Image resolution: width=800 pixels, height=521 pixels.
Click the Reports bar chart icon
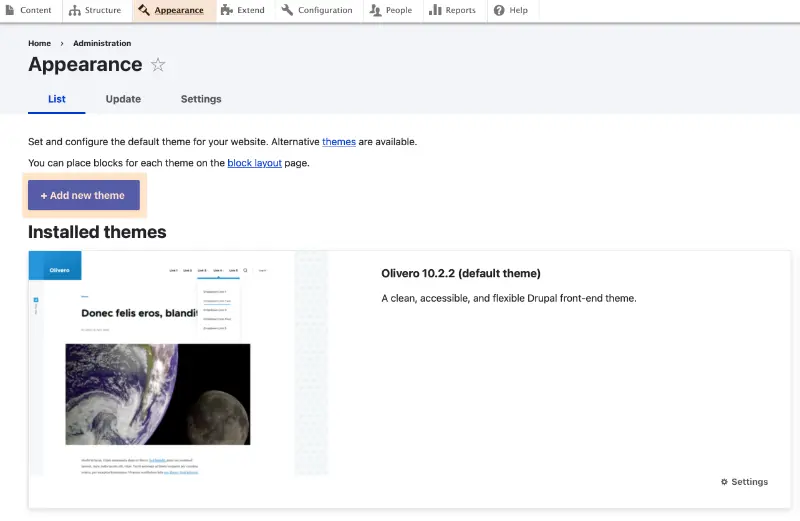pos(435,10)
